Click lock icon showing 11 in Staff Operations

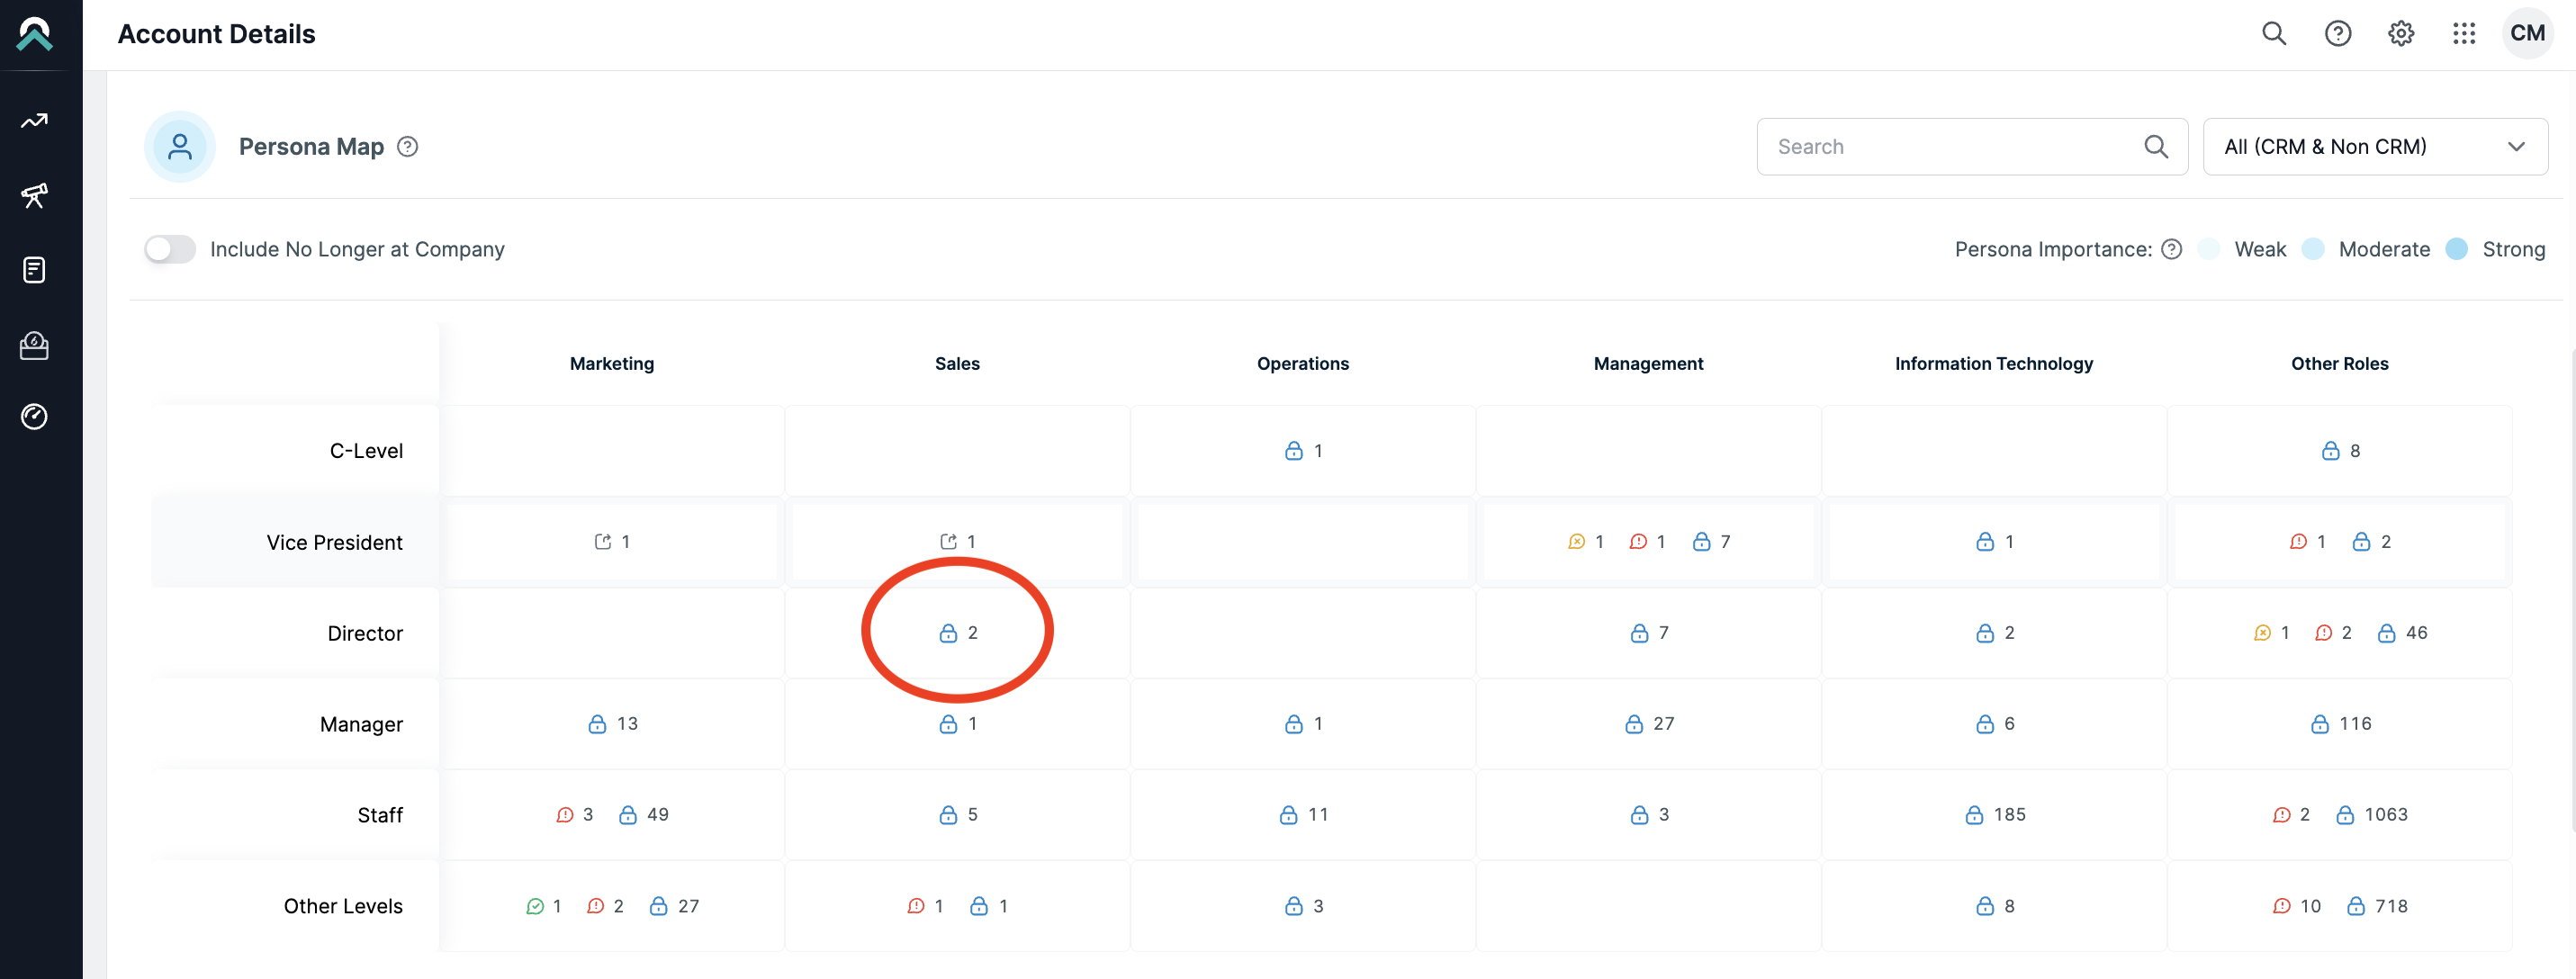tap(1289, 816)
